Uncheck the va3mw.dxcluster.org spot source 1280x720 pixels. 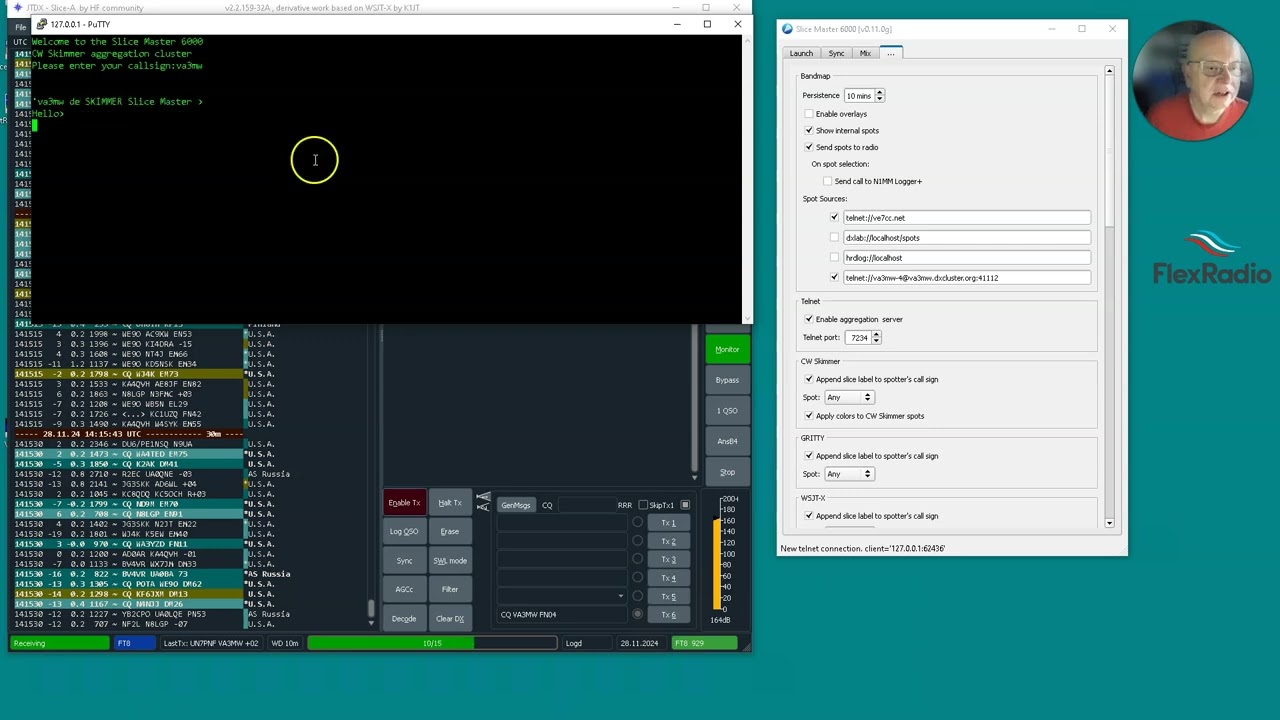click(835, 278)
